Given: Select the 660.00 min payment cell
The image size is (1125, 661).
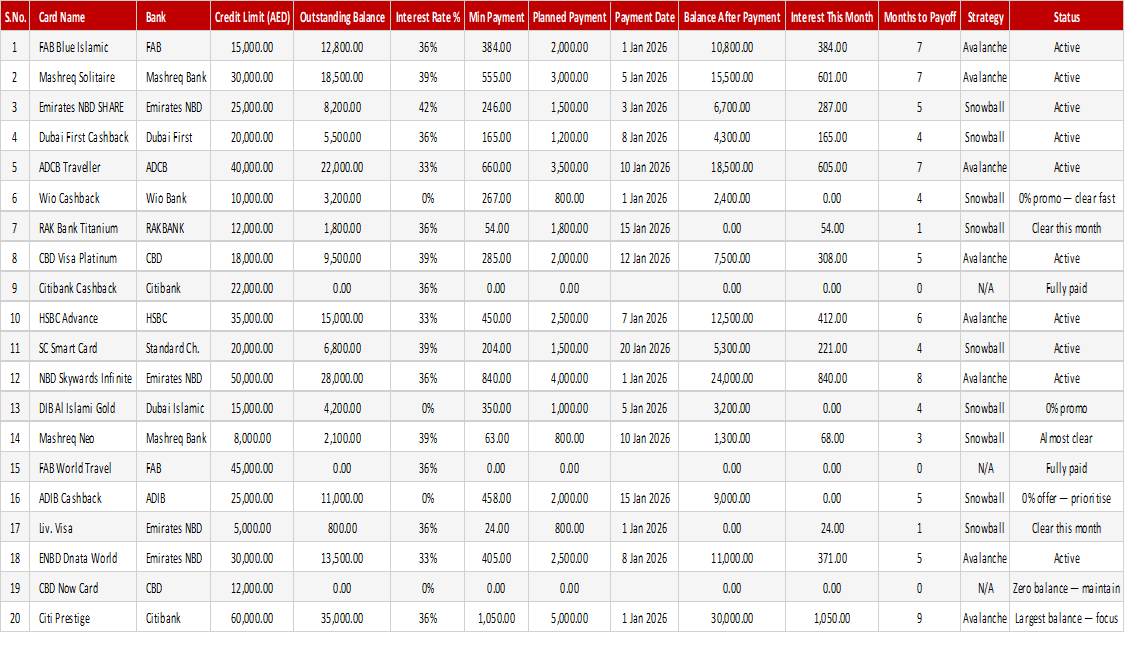Looking at the screenshot, I should pos(496,168).
